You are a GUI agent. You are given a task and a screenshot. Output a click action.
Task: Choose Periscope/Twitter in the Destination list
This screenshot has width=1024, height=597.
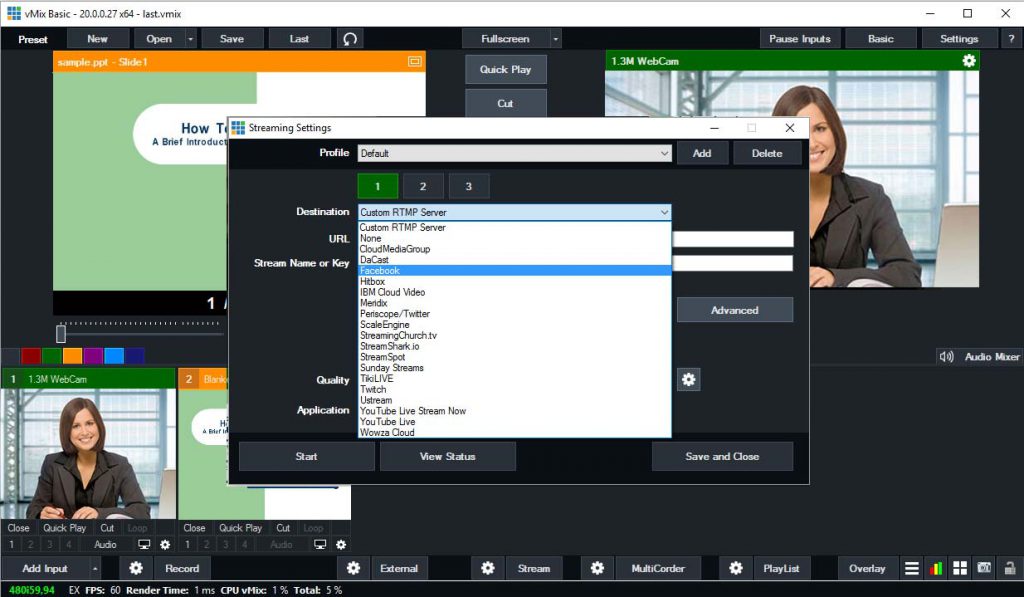(x=515, y=314)
